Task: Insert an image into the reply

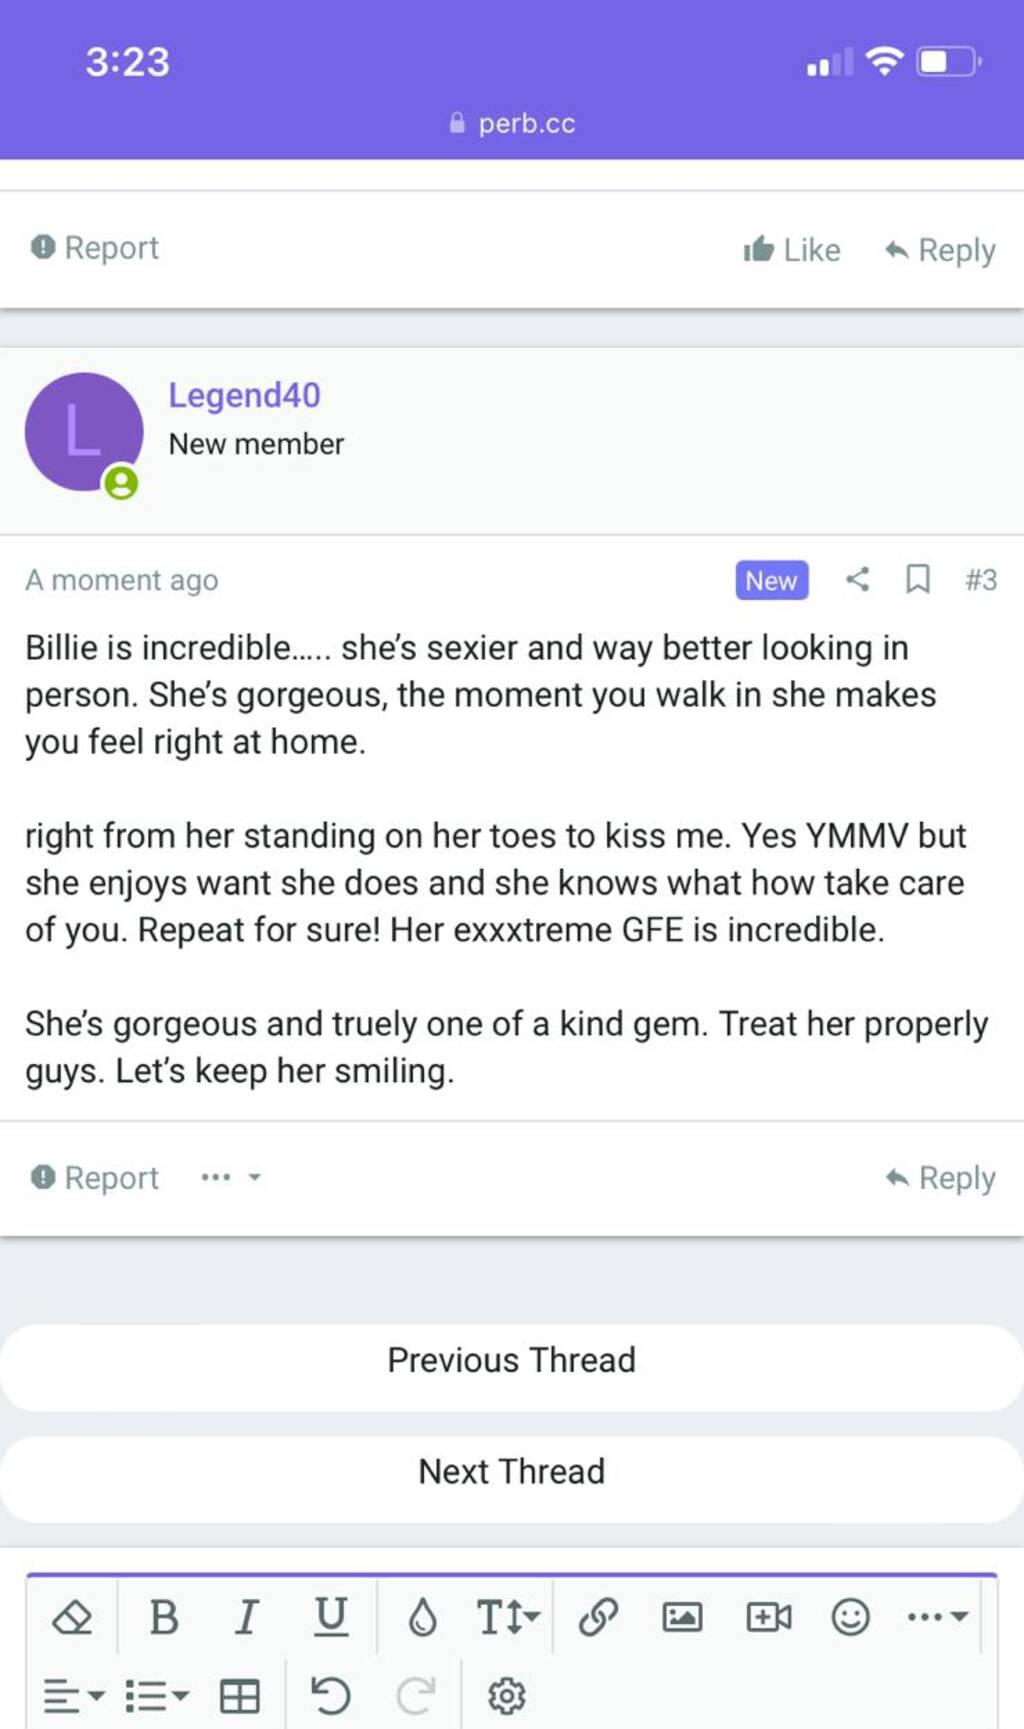Action: coord(682,1617)
